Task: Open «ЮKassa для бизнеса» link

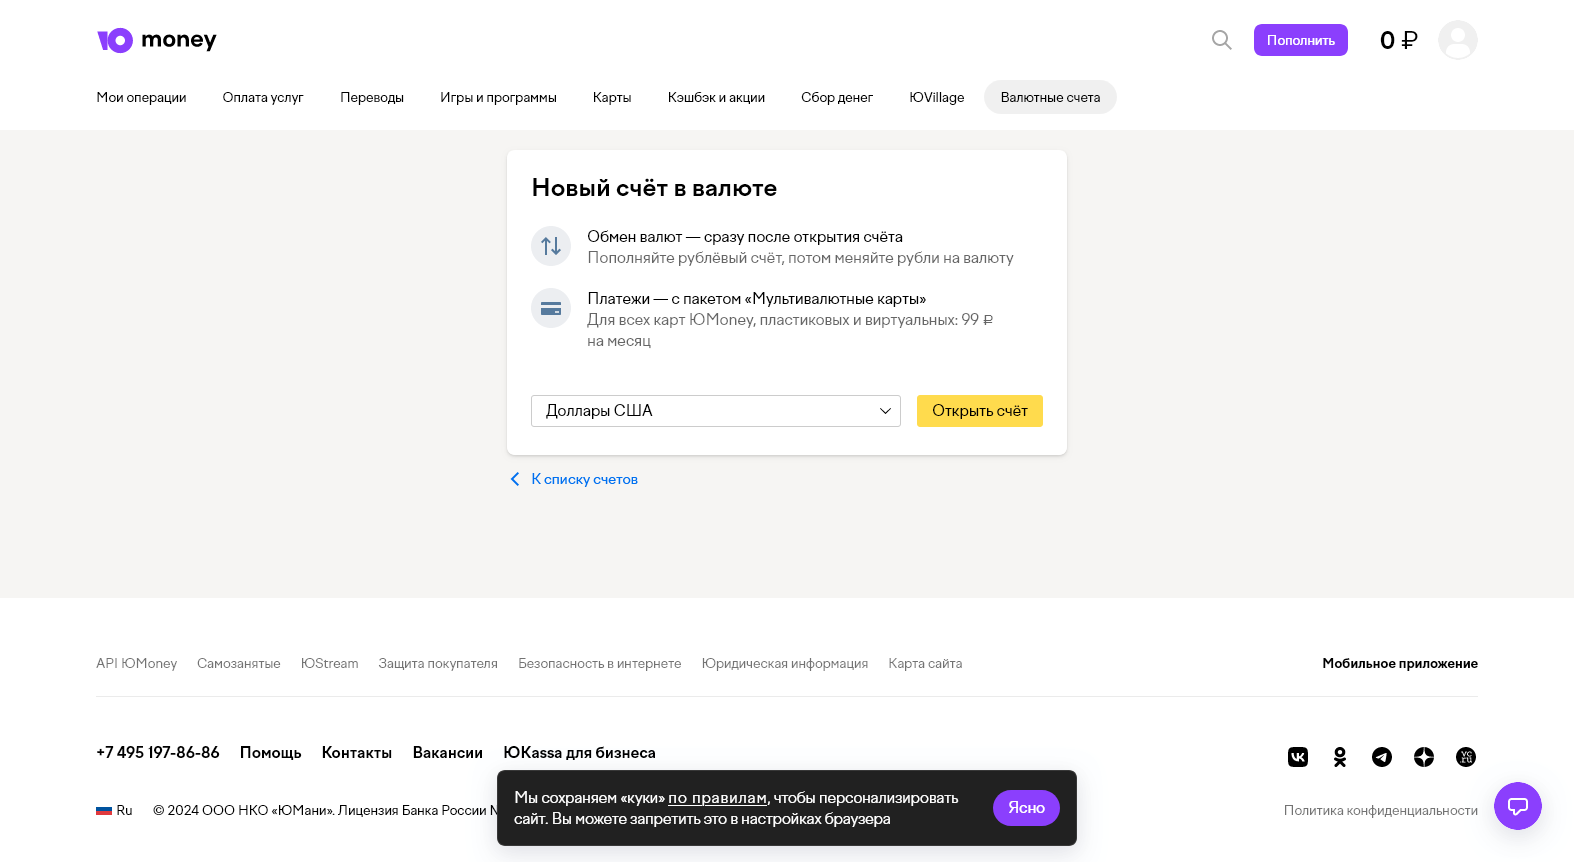Action: click(x=580, y=752)
